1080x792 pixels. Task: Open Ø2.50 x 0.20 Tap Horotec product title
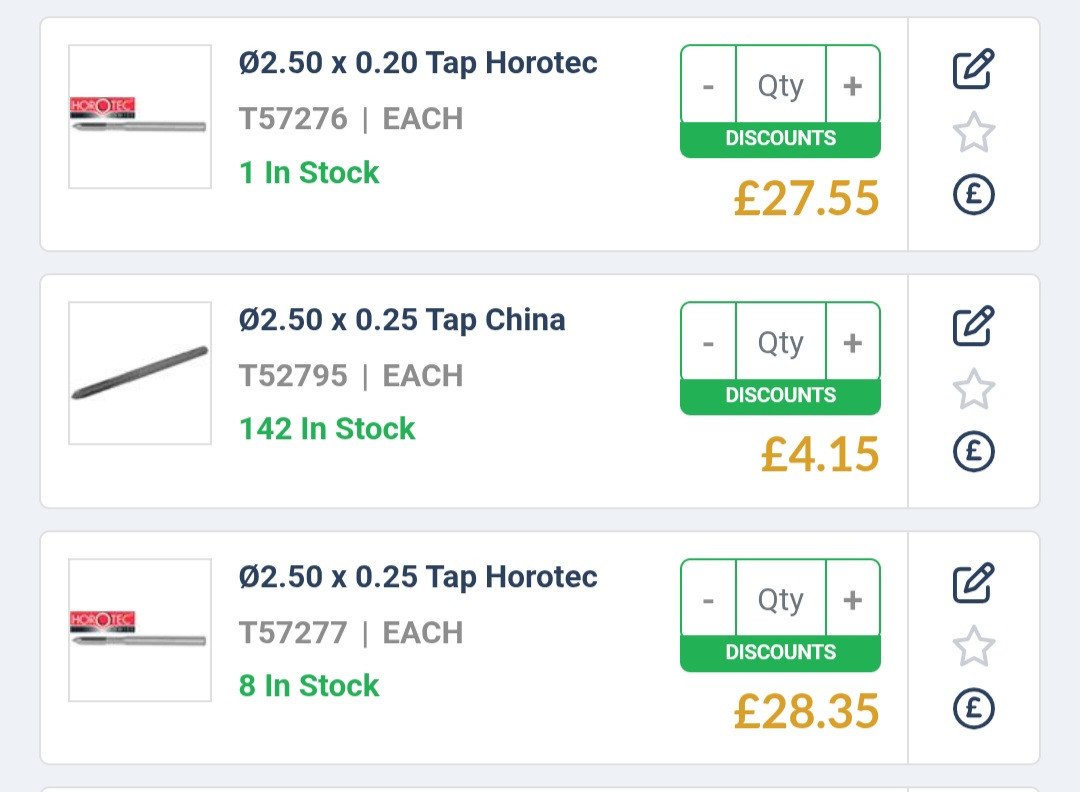[418, 63]
